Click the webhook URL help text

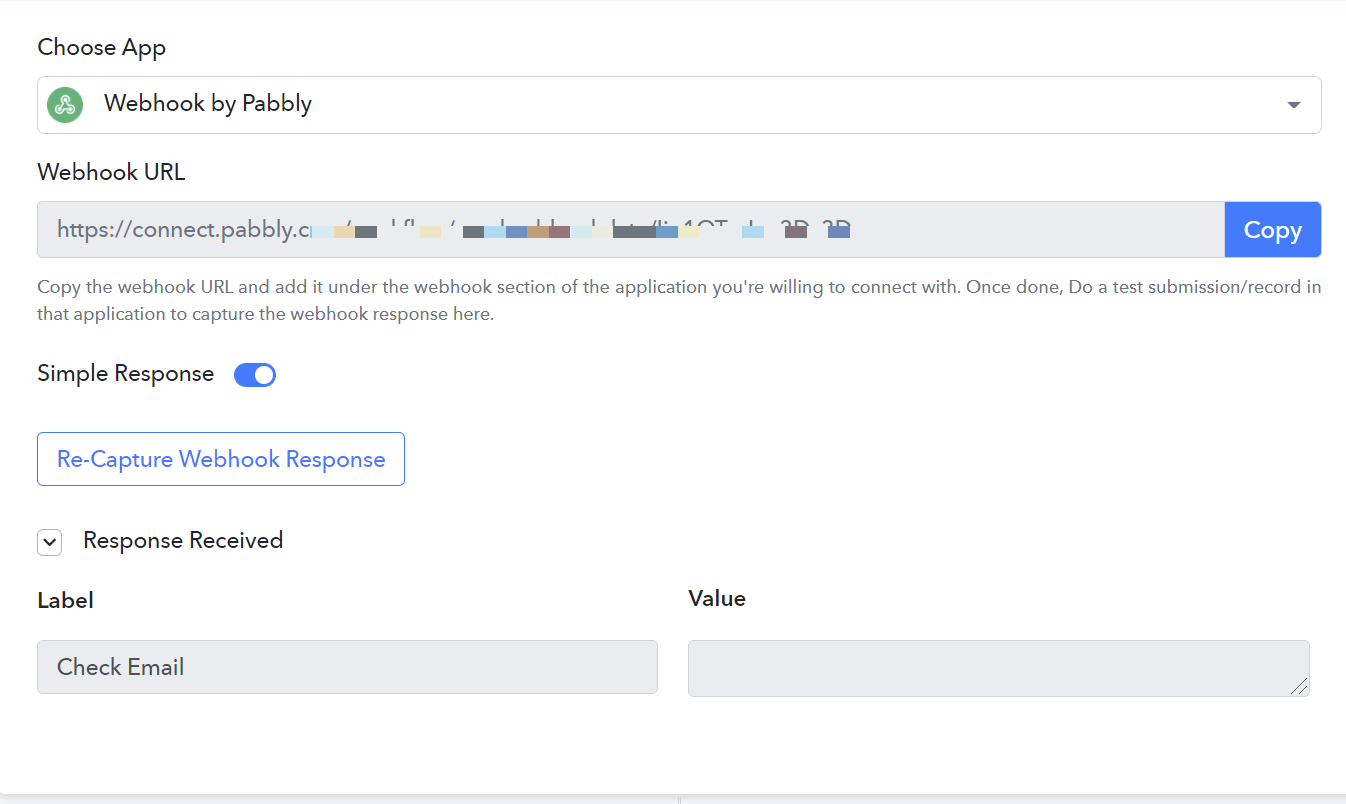[x=679, y=301]
